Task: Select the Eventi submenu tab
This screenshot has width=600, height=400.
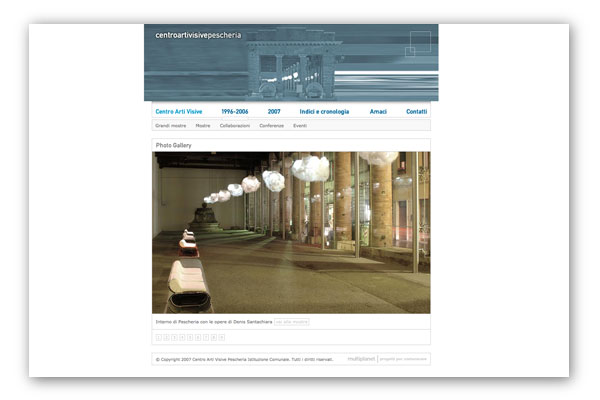Action: (300, 126)
